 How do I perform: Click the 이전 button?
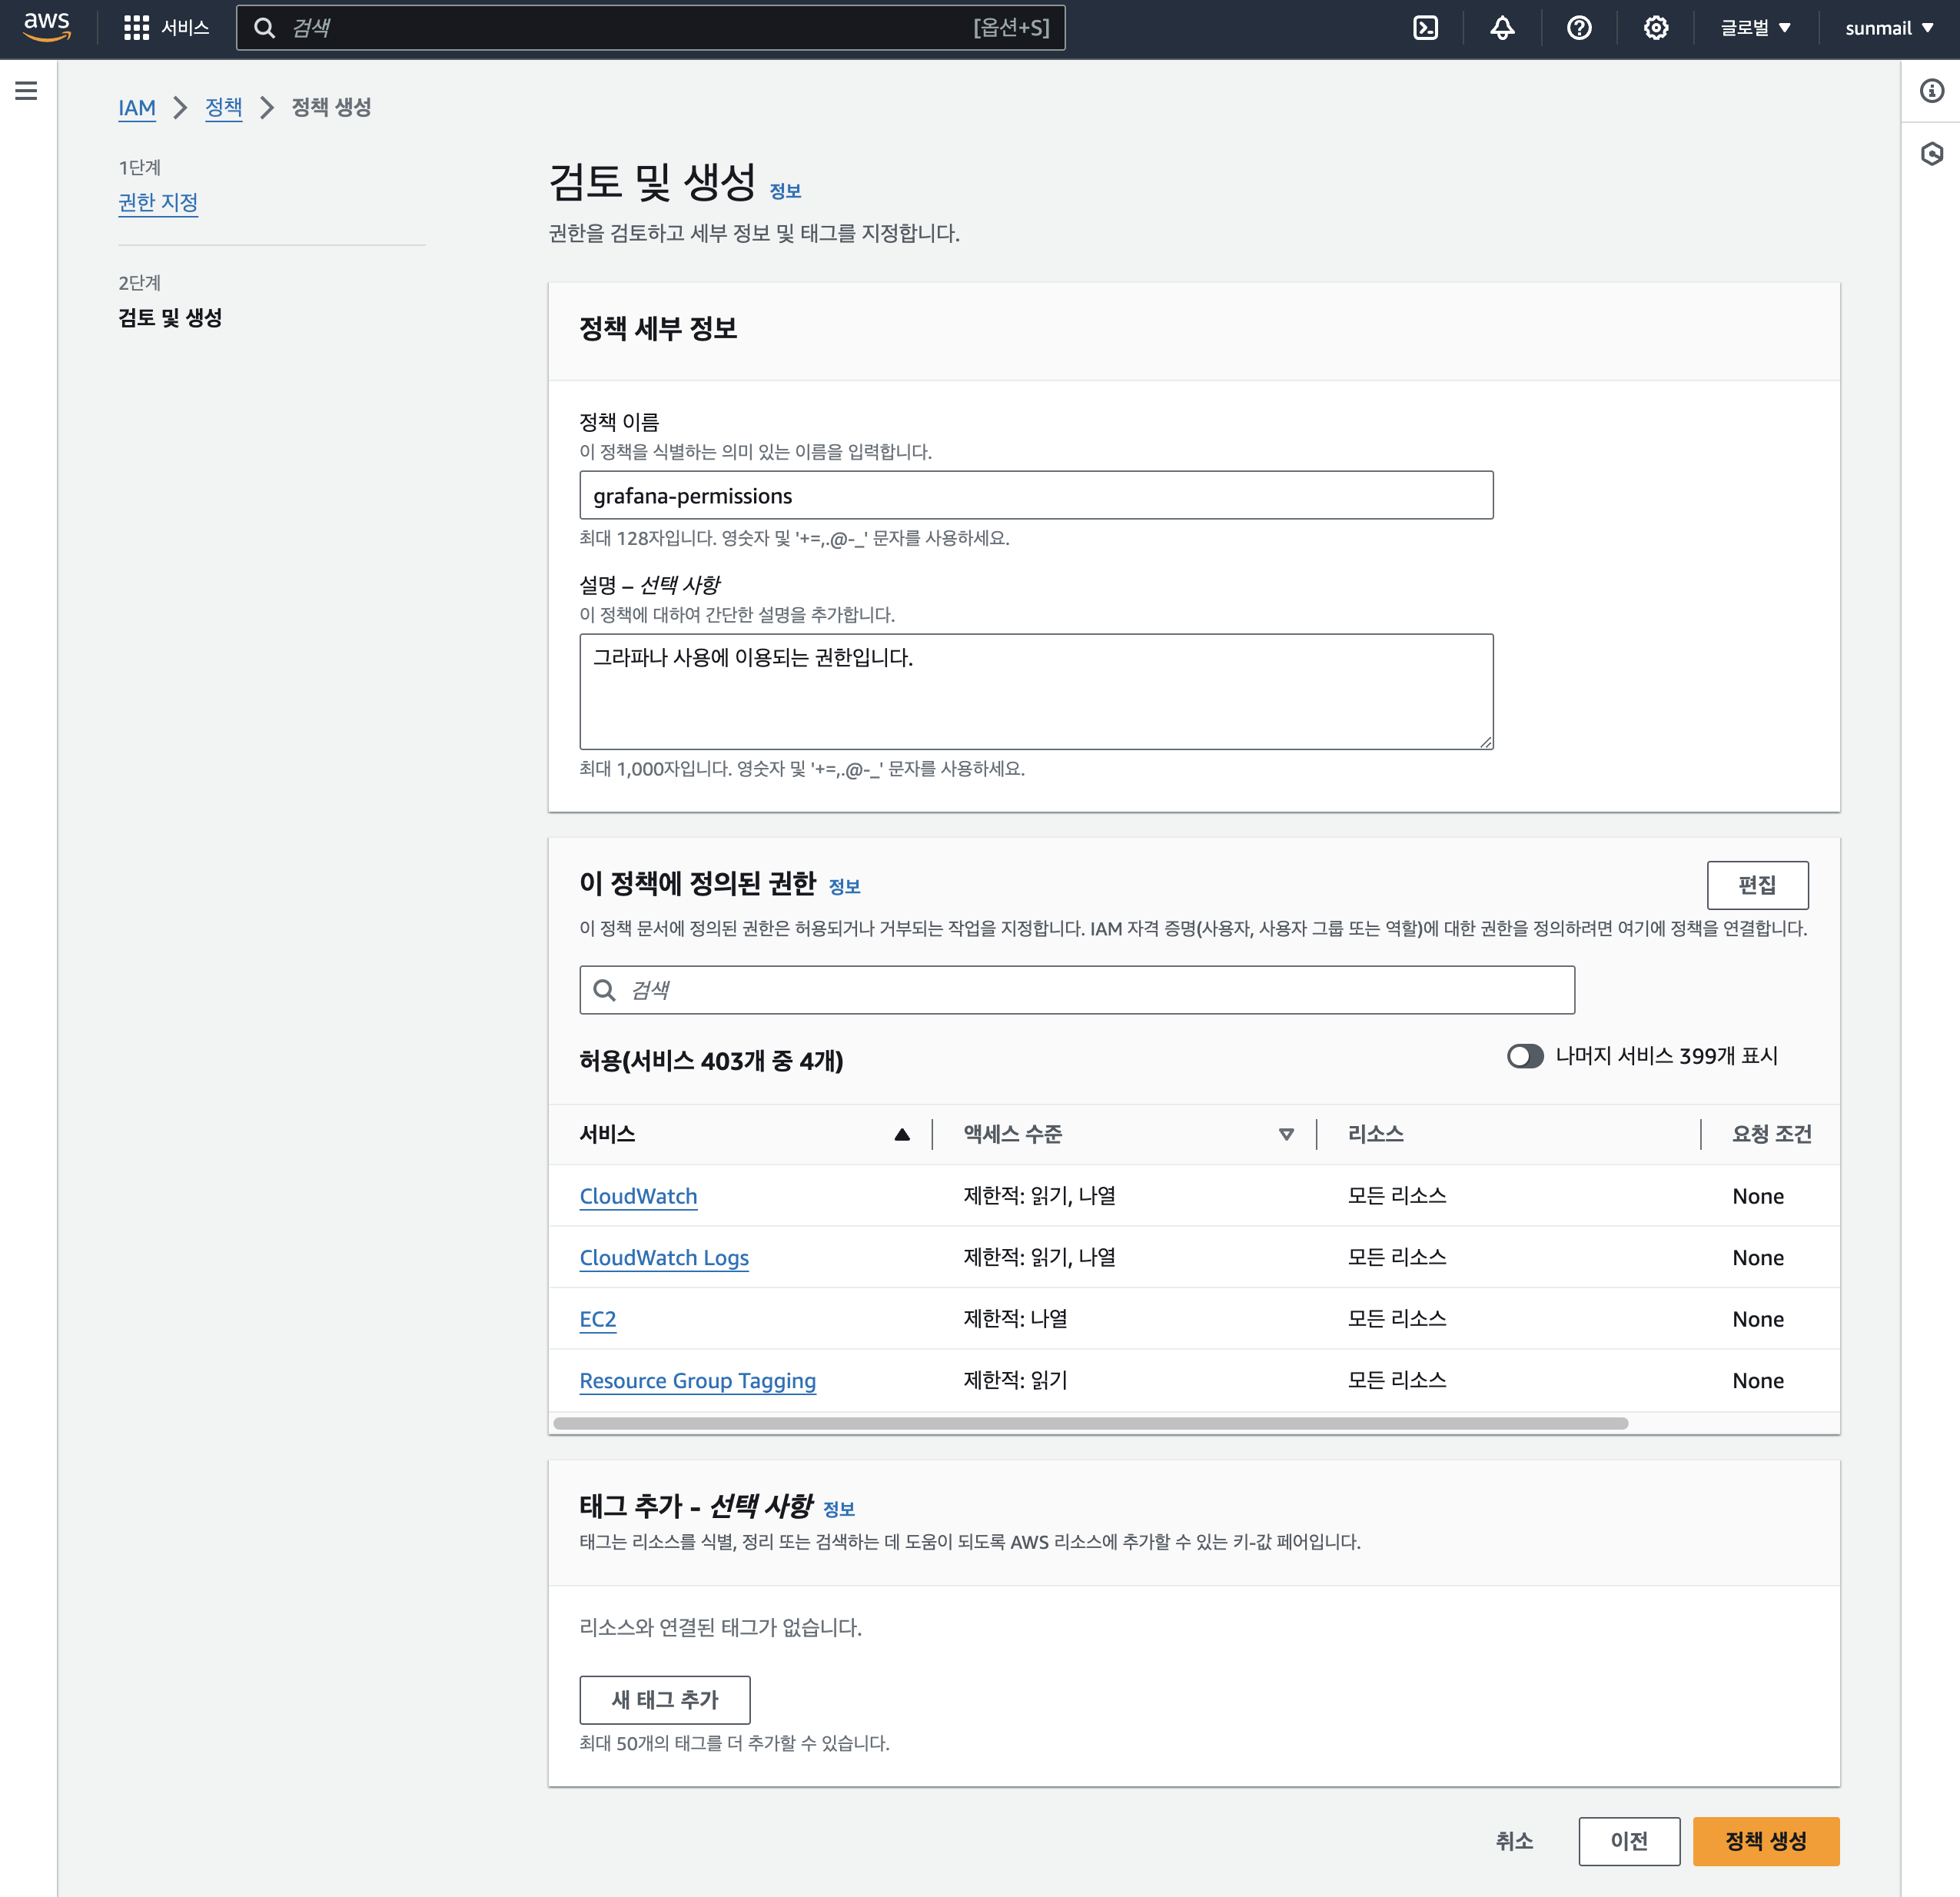coord(1629,1840)
